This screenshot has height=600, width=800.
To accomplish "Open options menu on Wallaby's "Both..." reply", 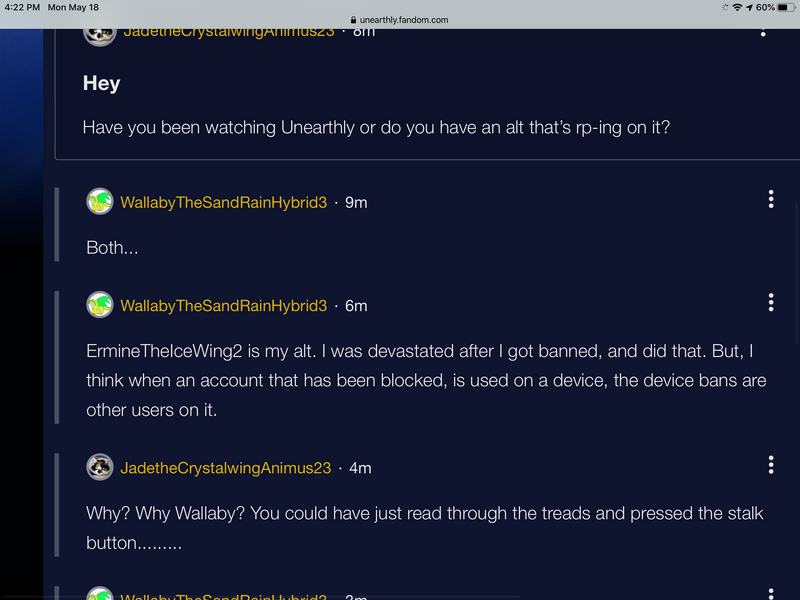I will (770, 199).
